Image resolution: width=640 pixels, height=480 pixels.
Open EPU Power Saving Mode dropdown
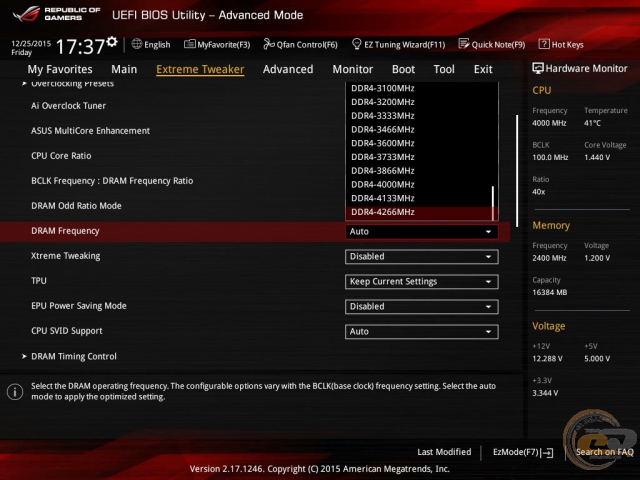(x=421, y=307)
